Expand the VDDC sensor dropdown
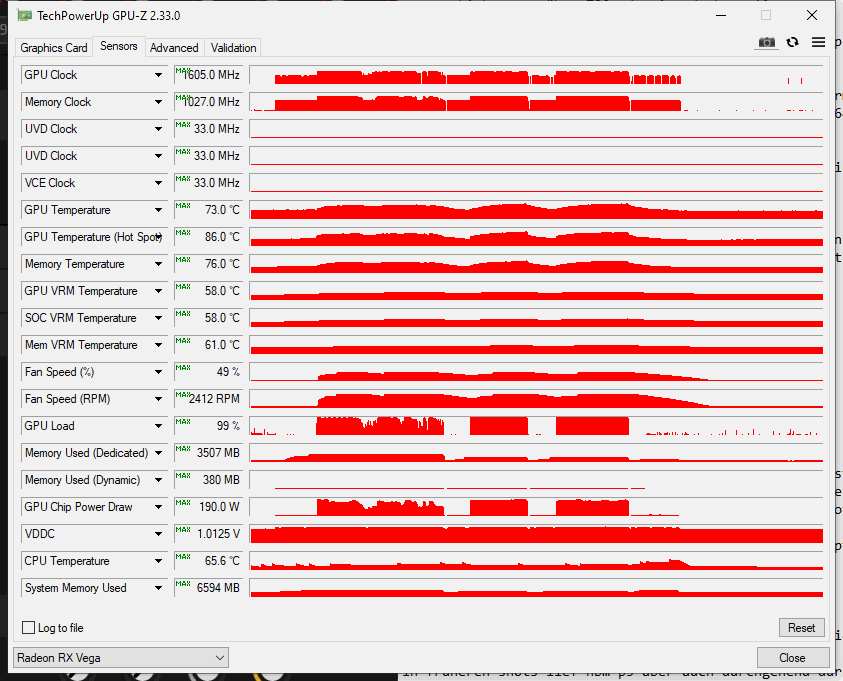 (158, 534)
